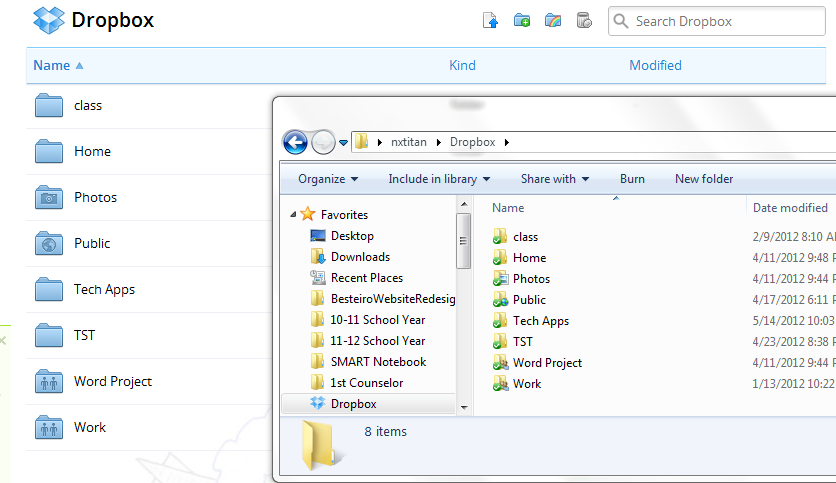Open the recent locations dropdown arrow
This screenshot has width=836, height=483.
point(343,143)
